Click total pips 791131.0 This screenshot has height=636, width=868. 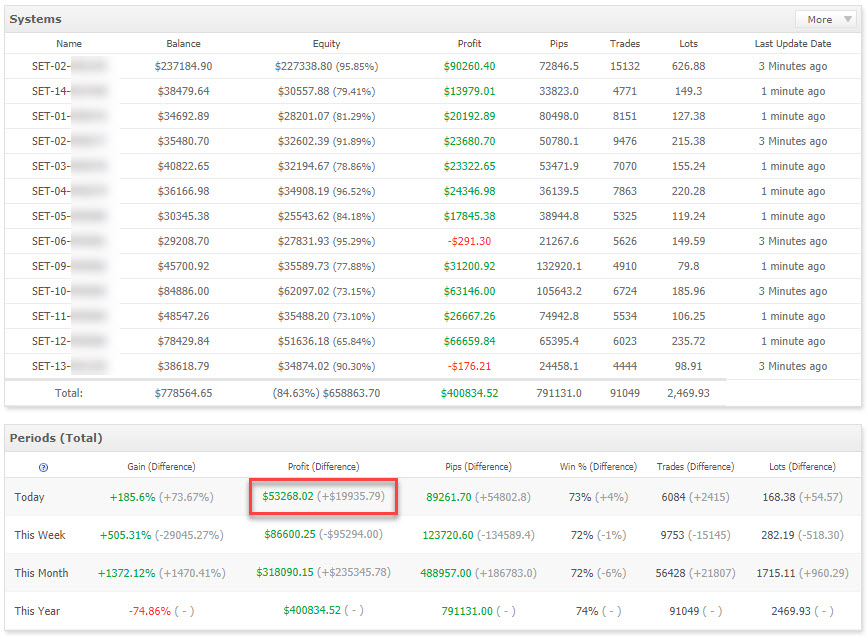[559, 393]
